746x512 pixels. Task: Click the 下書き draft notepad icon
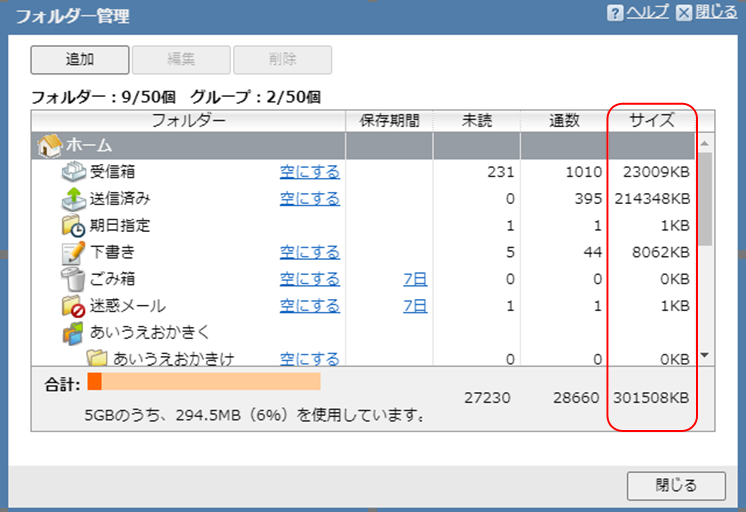point(74,252)
